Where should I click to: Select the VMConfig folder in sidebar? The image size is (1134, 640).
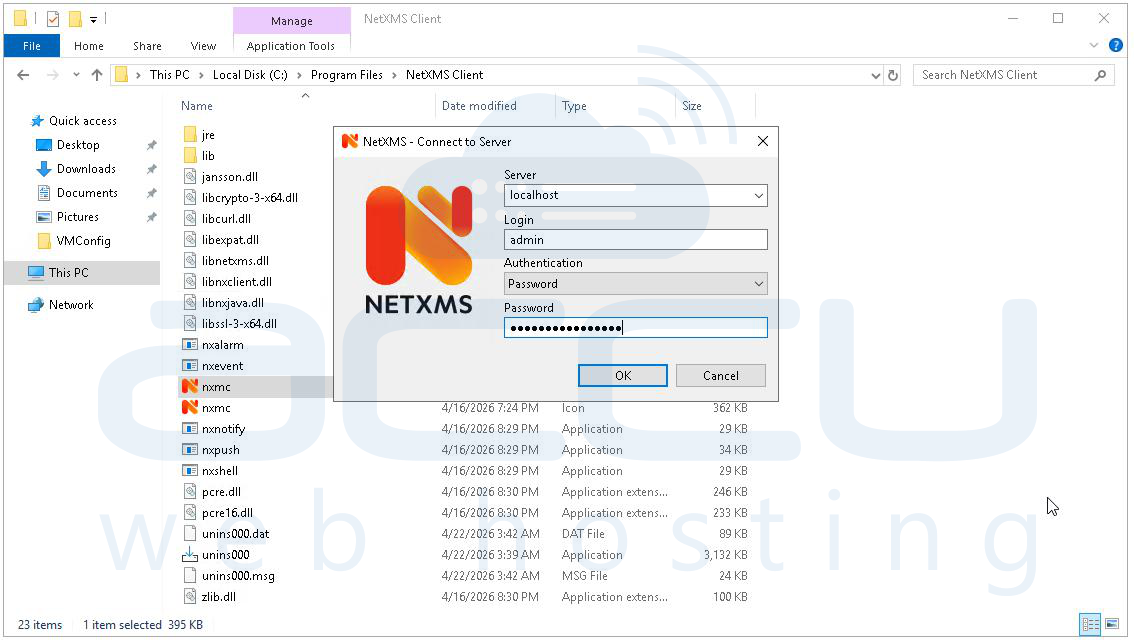point(83,241)
